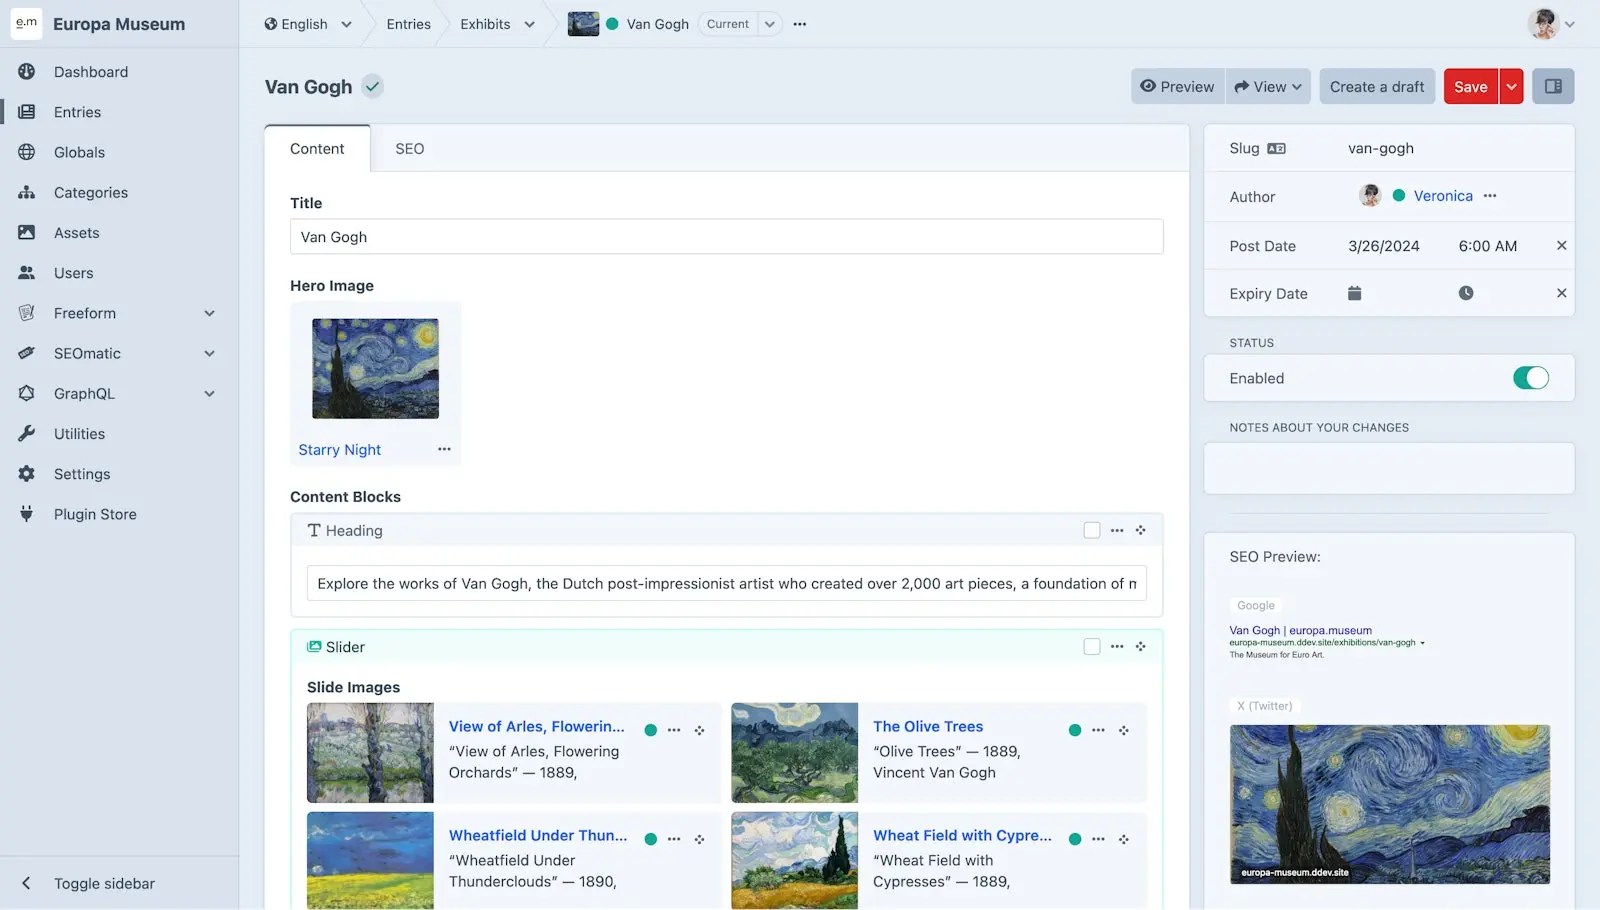Image resolution: width=1600 pixels, height=910 pixels.
Task: Click the Slider block move handle
Action: click(1141, 647)
